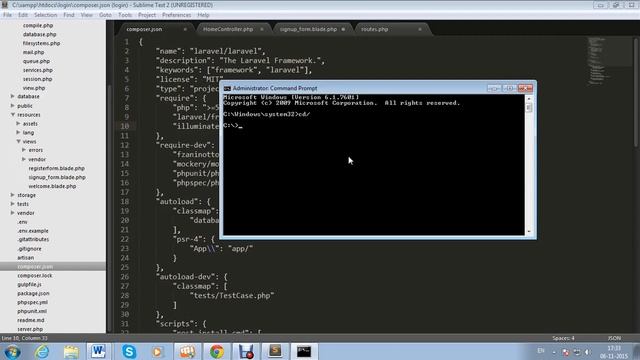This screenshot has height=360, width=640.
Task: Open welcome.blade.php in the sidebar
Action: 52,186
